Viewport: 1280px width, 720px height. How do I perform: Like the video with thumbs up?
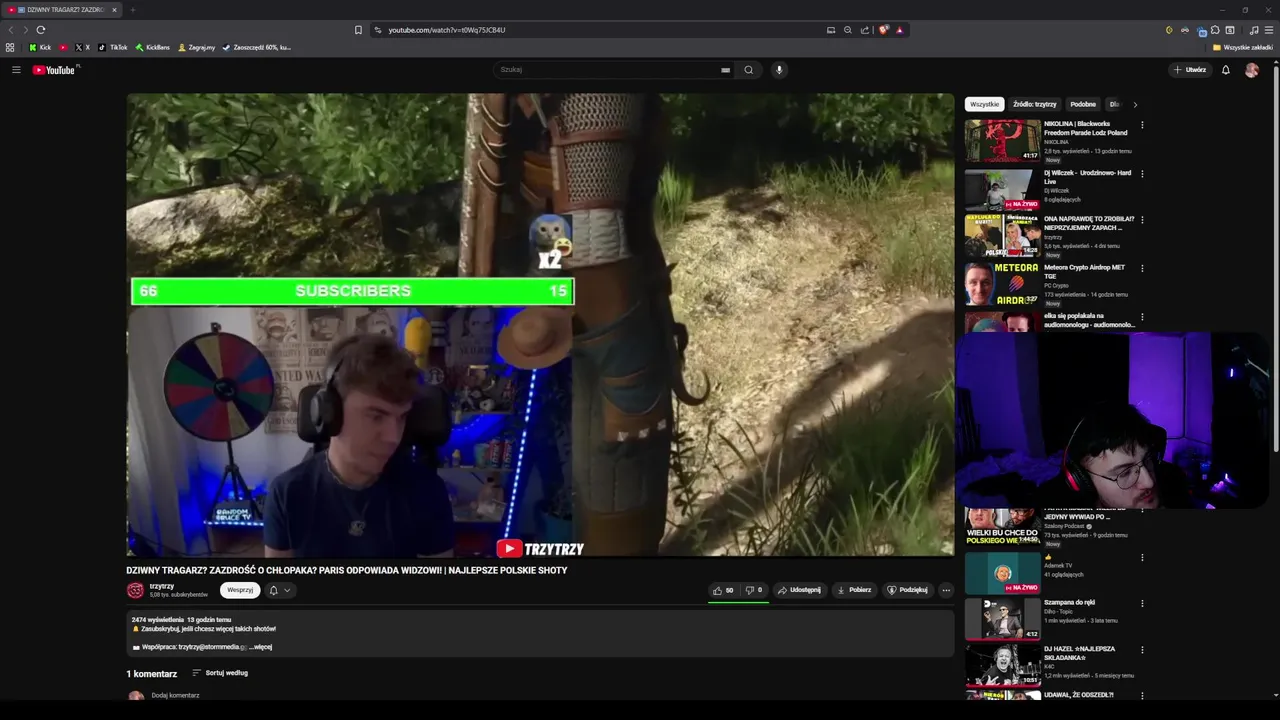pos(723,590)
